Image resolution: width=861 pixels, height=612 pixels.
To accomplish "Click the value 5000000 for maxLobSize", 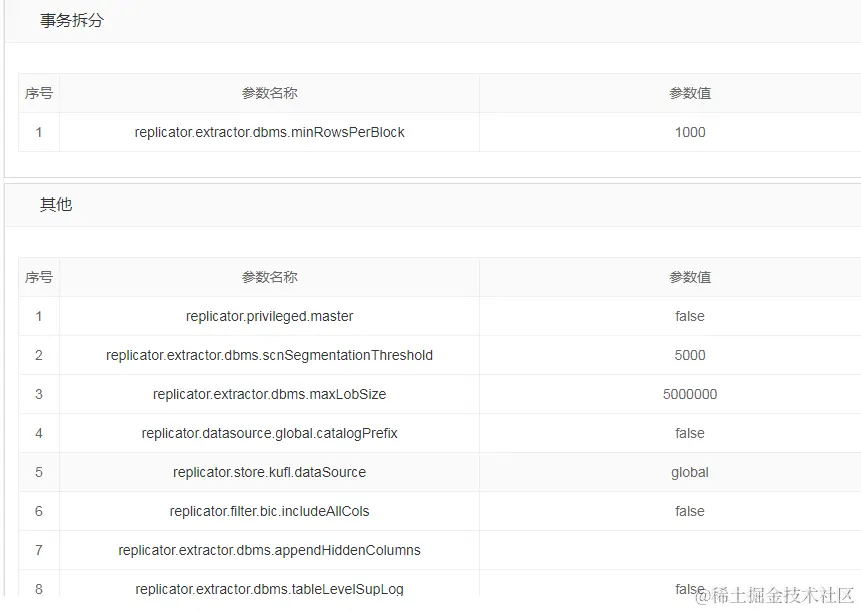I will (x=690, y=394).
